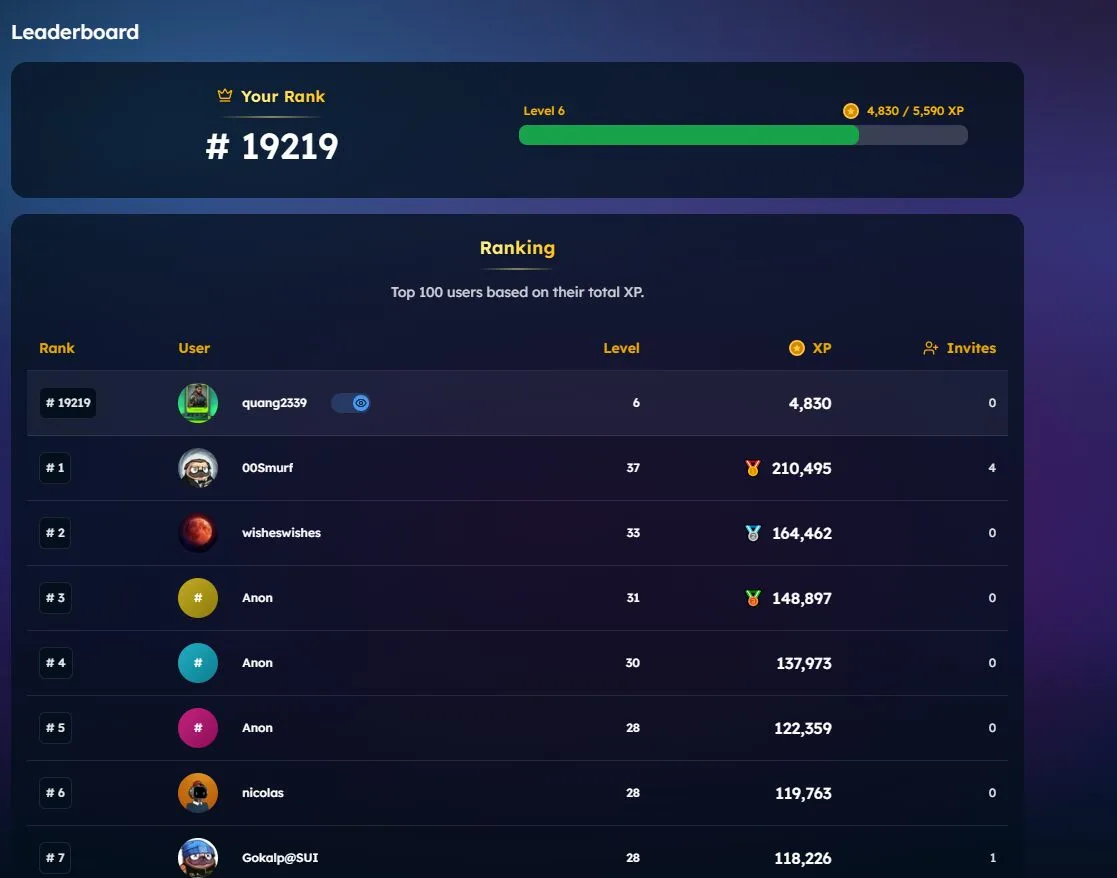Screen dimensions: 1117x878
Task: Open wisheswishes' red planet avatar
Action: (x=197, y=533)
